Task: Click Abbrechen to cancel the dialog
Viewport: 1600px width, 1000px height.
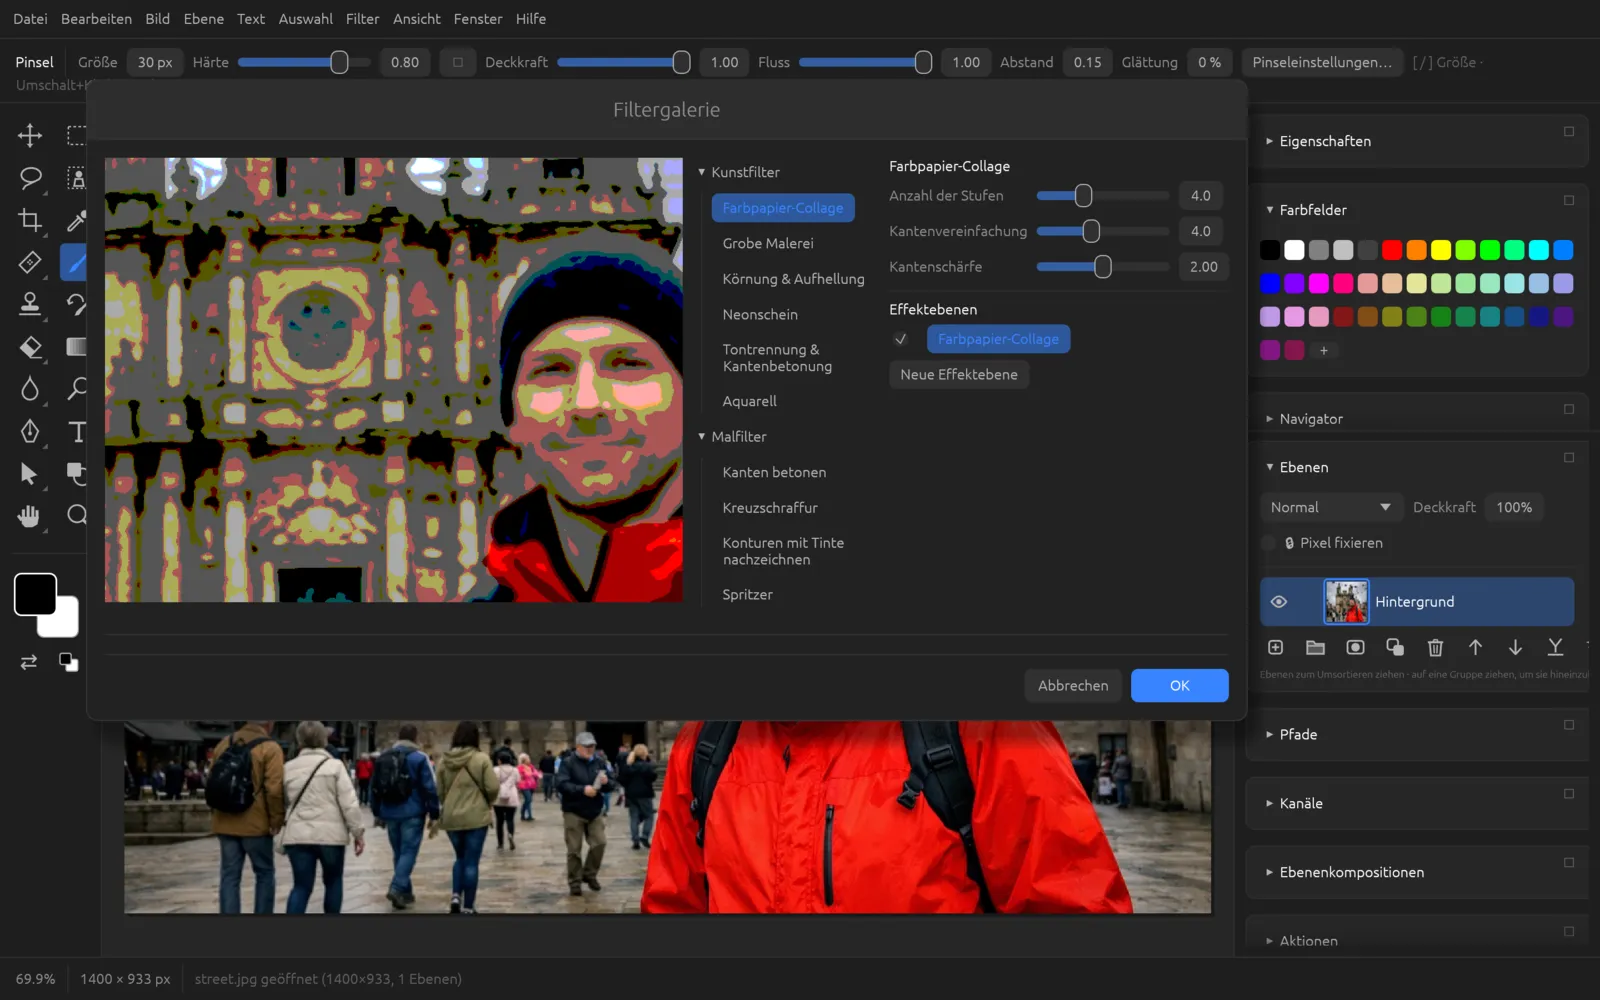Action: pyautogui.click(x=1073, y=686)
